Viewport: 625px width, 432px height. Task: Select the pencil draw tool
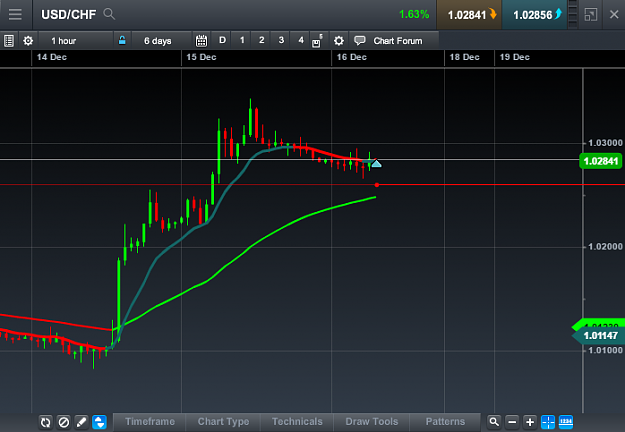81,422
